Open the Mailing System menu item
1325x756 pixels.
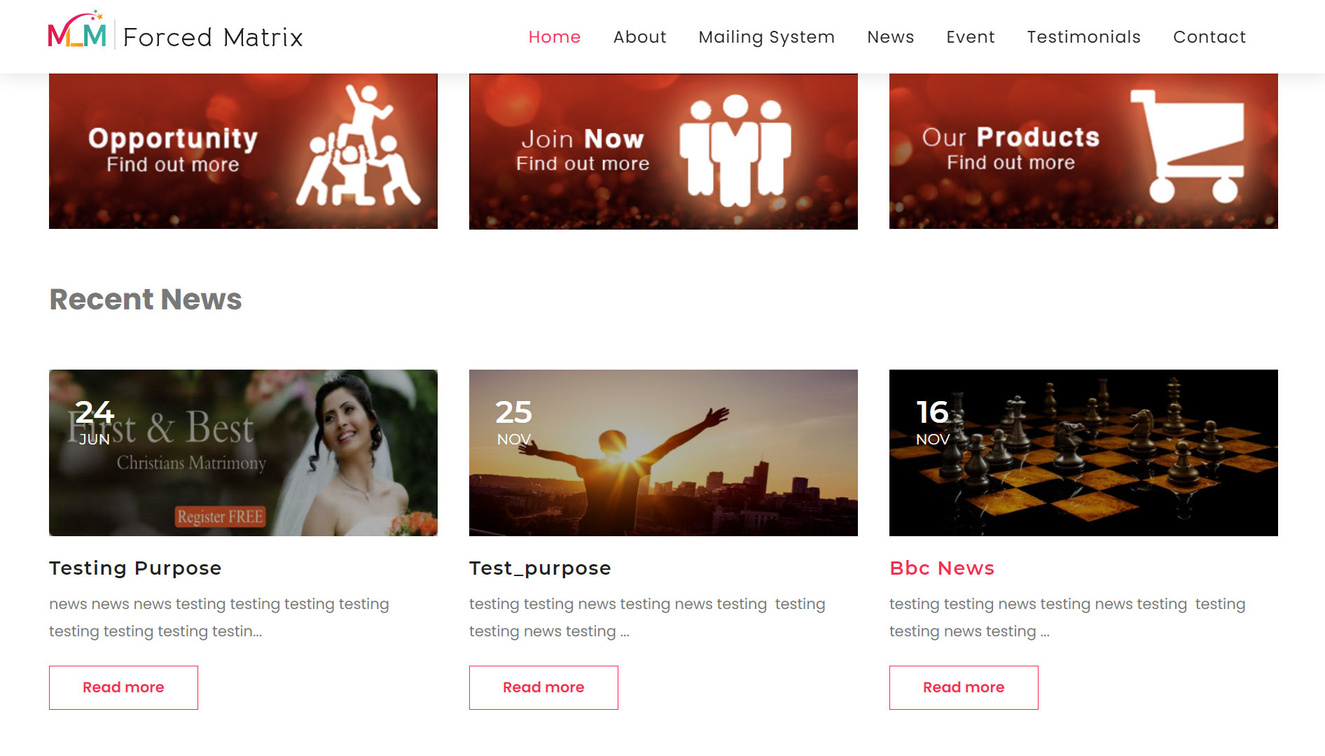[766, 37]
